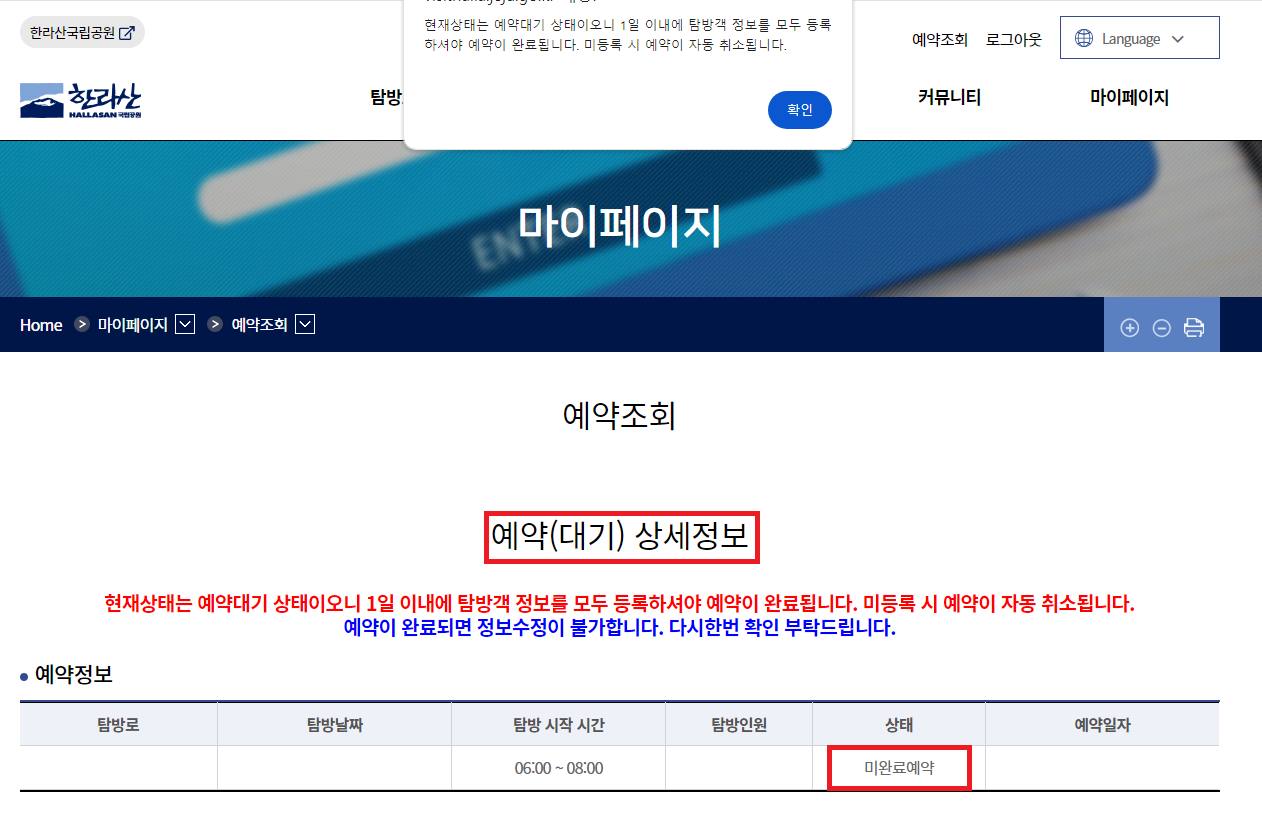1262x813 pixels.
Task: Click the 상태 column header
Action: click(x=899, y=725)
